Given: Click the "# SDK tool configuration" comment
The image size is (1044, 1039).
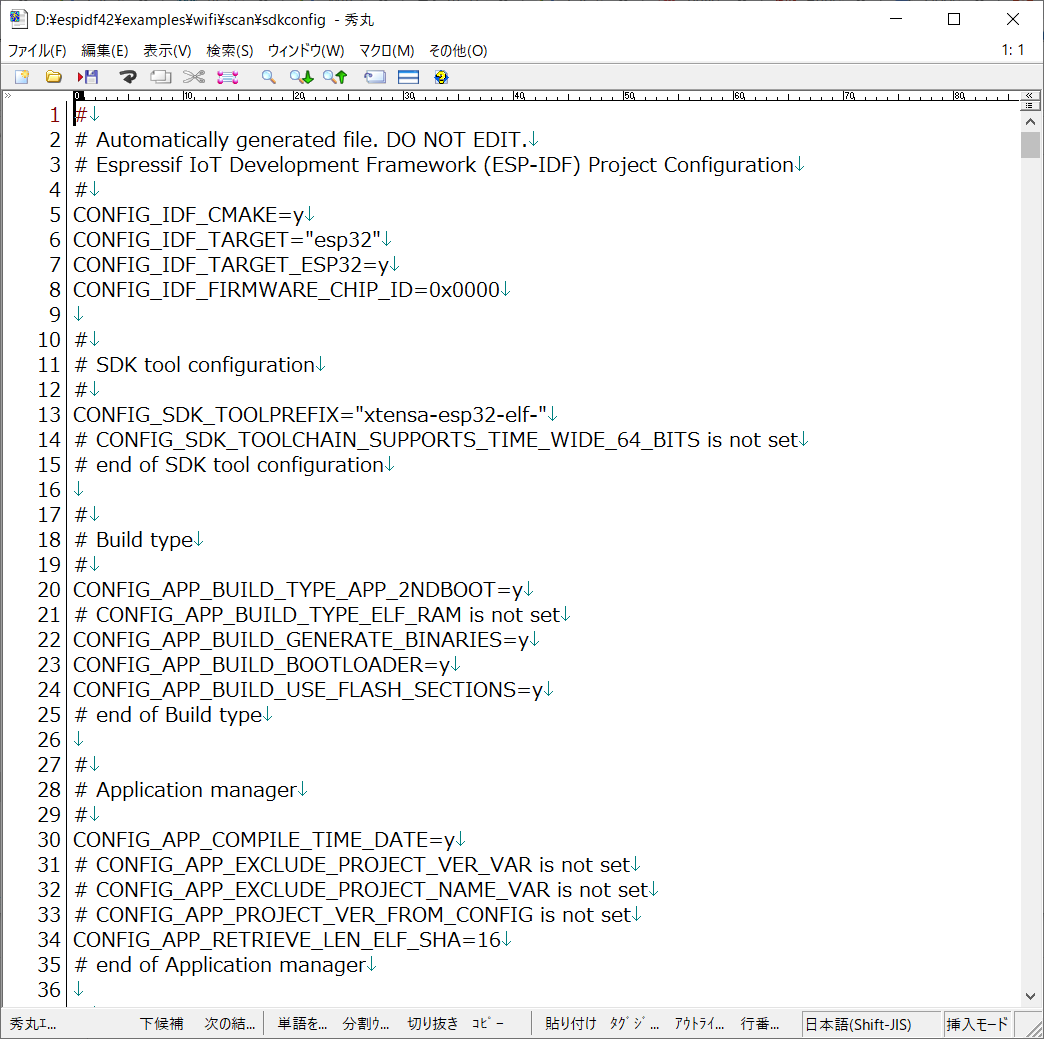Looking at the screenshot, I should 194,365.
